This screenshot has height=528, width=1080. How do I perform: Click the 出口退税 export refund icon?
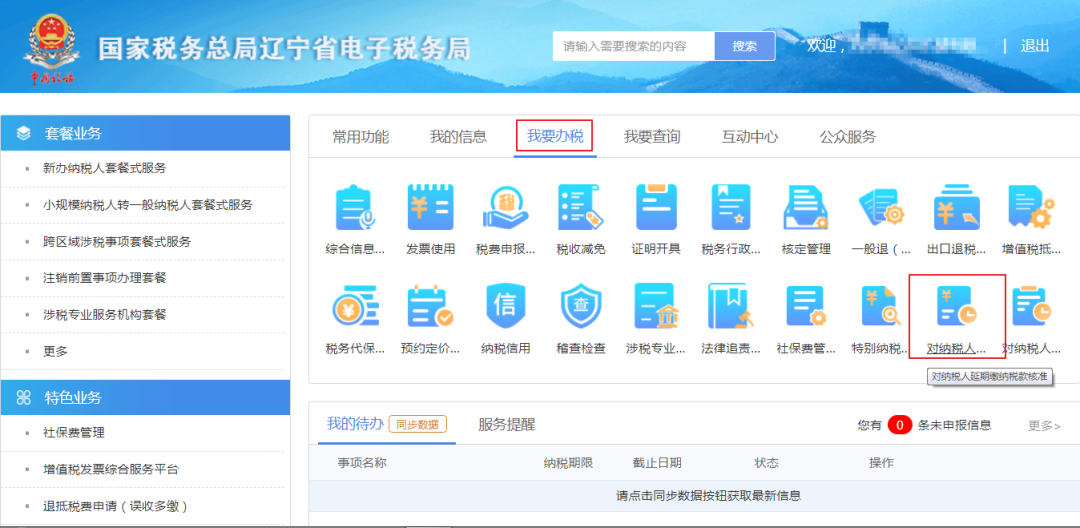(956, 208)
